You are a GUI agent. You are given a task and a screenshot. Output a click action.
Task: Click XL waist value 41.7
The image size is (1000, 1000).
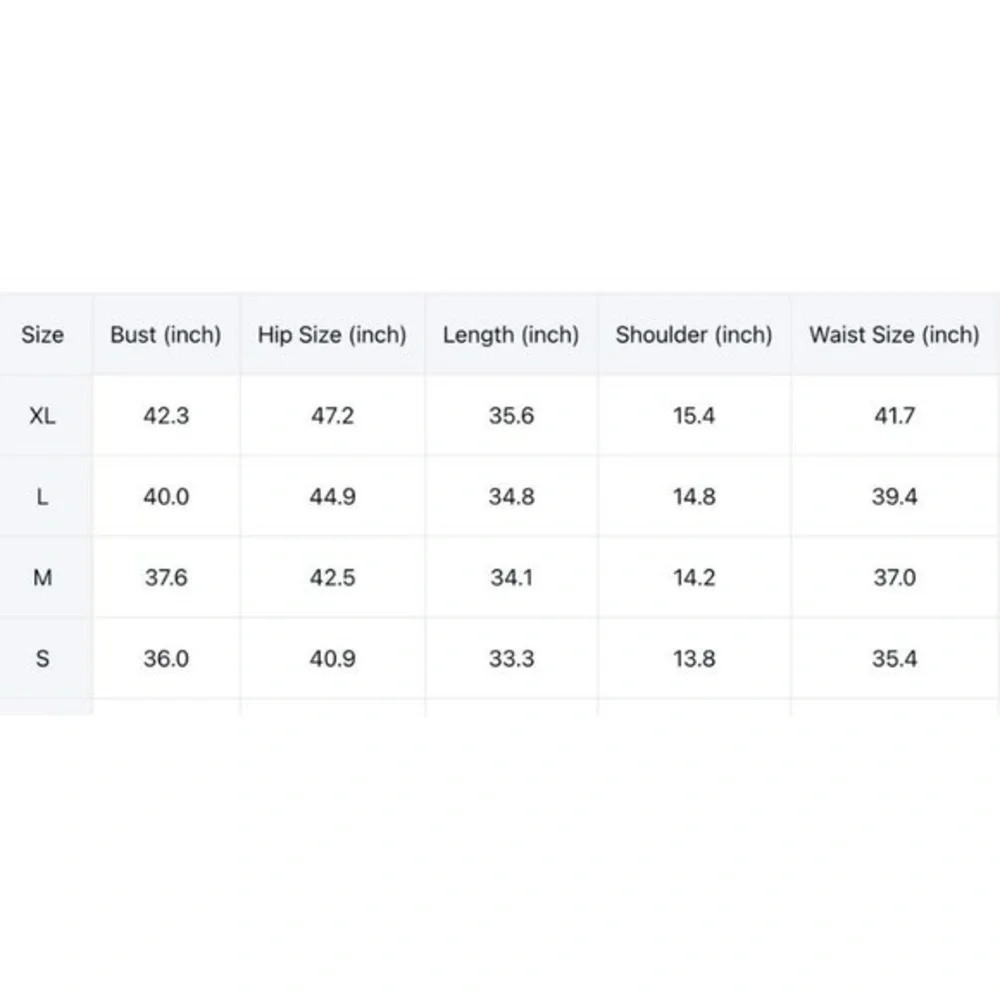894,416
